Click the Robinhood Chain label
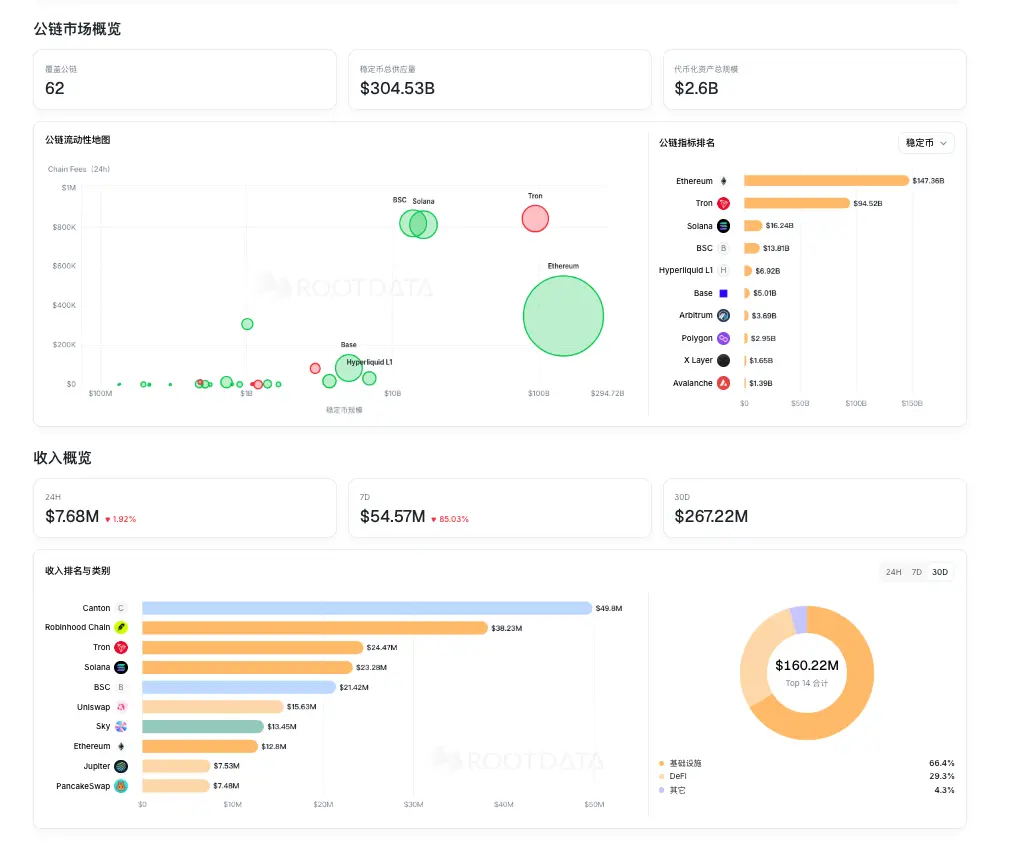Image resolution: width=1014 pixels, height=848 pixels. pos(78,627)
